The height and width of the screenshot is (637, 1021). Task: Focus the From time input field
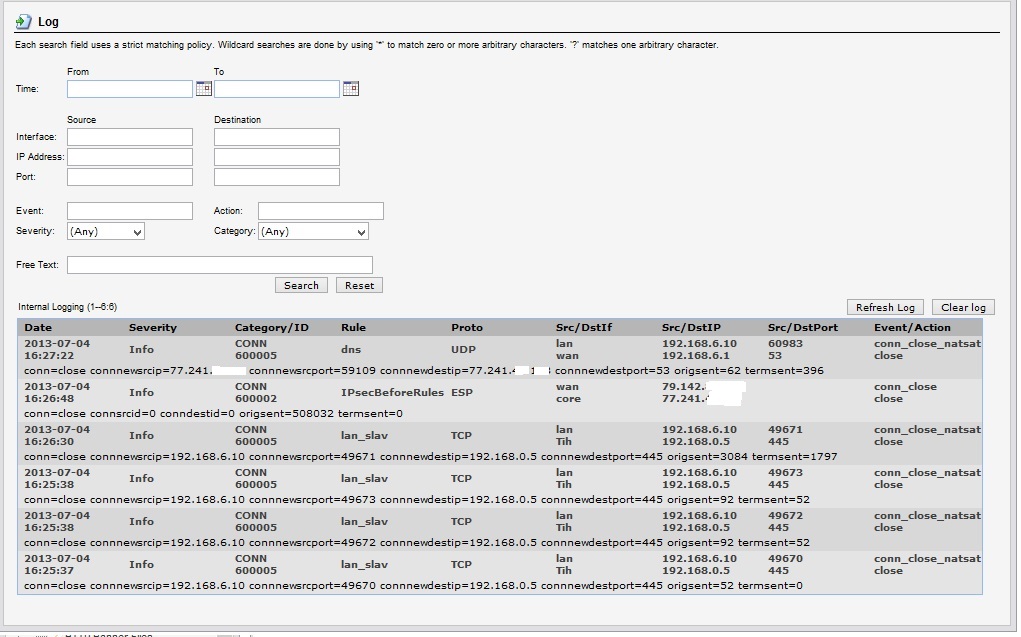click(129, 89)
